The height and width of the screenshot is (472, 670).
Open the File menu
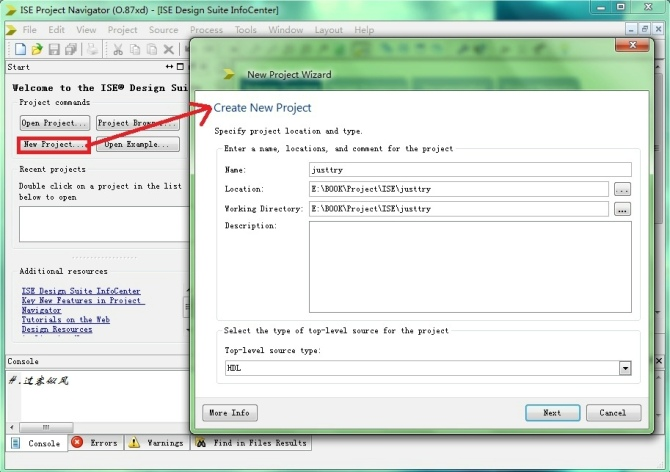[29, 30]
